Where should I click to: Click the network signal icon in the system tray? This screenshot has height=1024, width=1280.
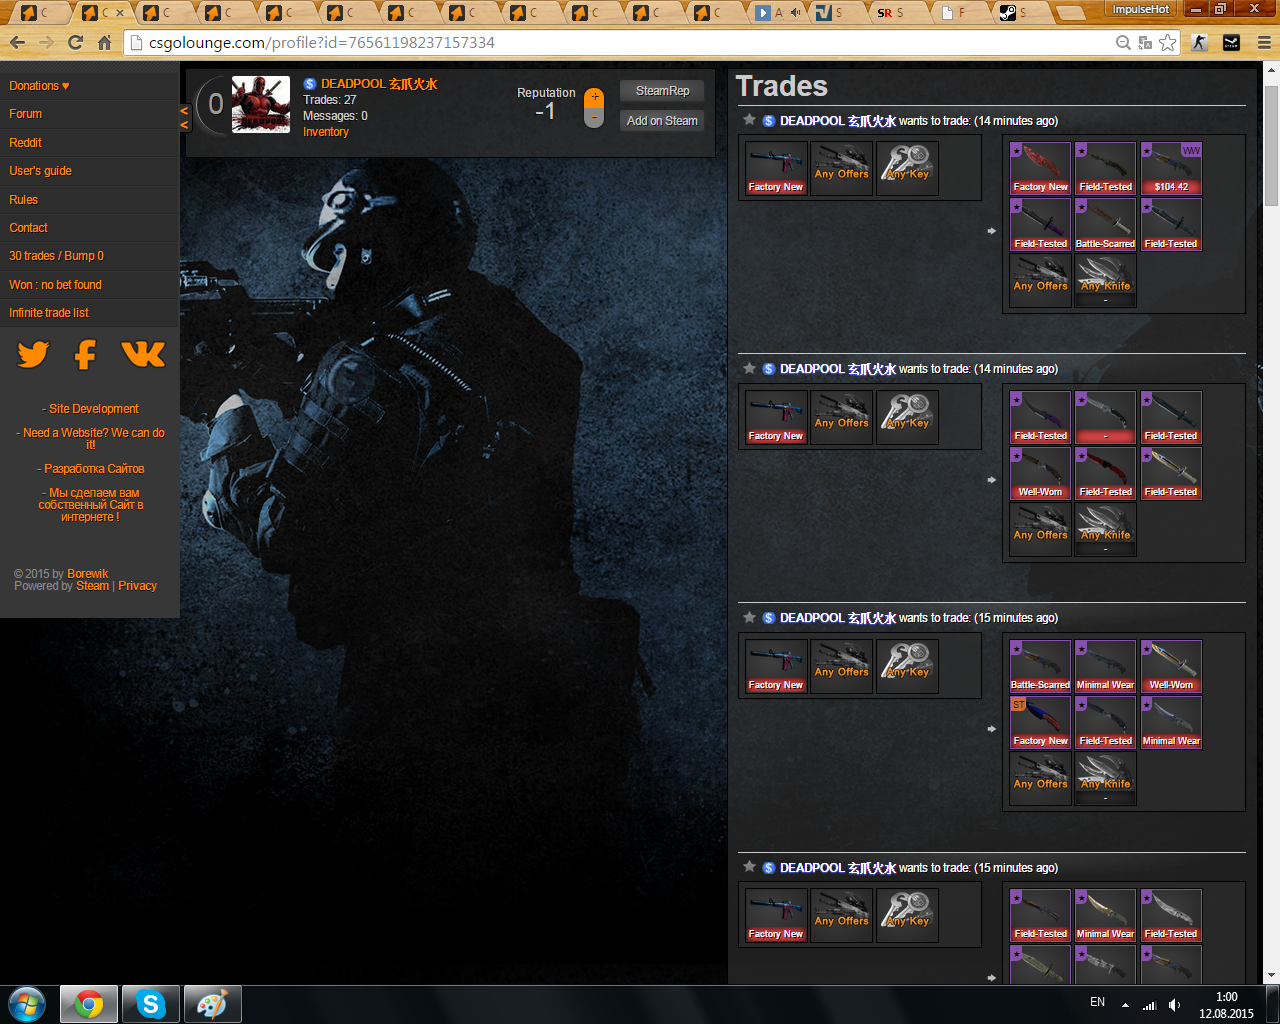pyautogui.click(x=1150, y=1004)
